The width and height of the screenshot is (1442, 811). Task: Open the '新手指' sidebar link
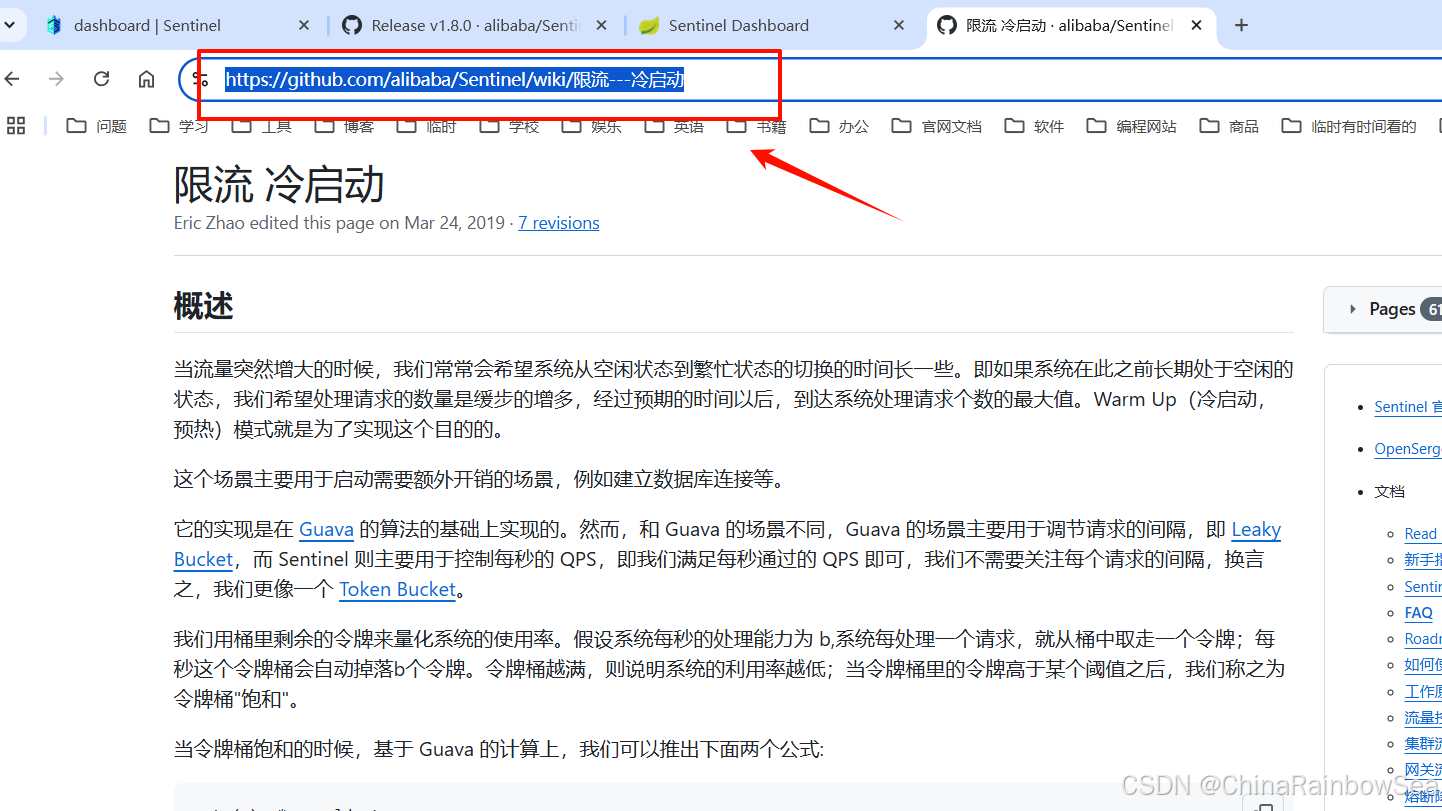[x=1423, y=560]
